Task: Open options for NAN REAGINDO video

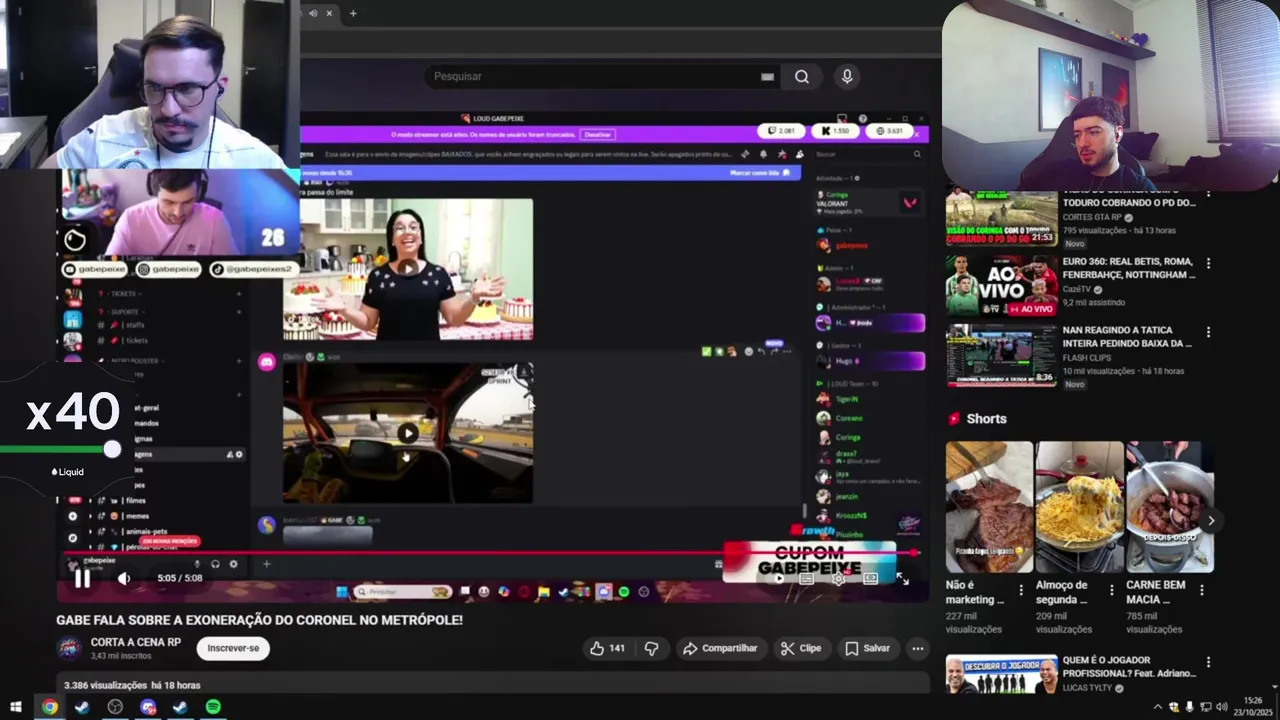Action: click(1208, 332)
